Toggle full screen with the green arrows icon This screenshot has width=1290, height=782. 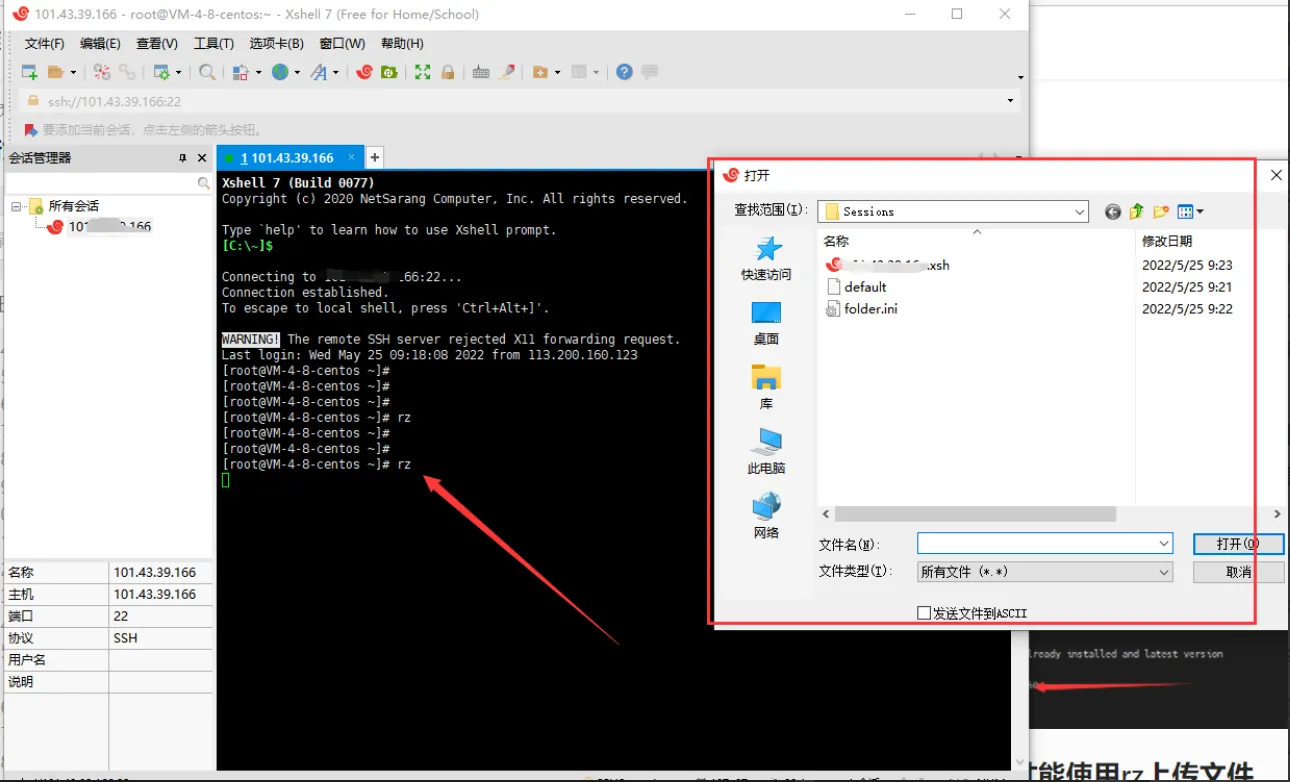423,72
